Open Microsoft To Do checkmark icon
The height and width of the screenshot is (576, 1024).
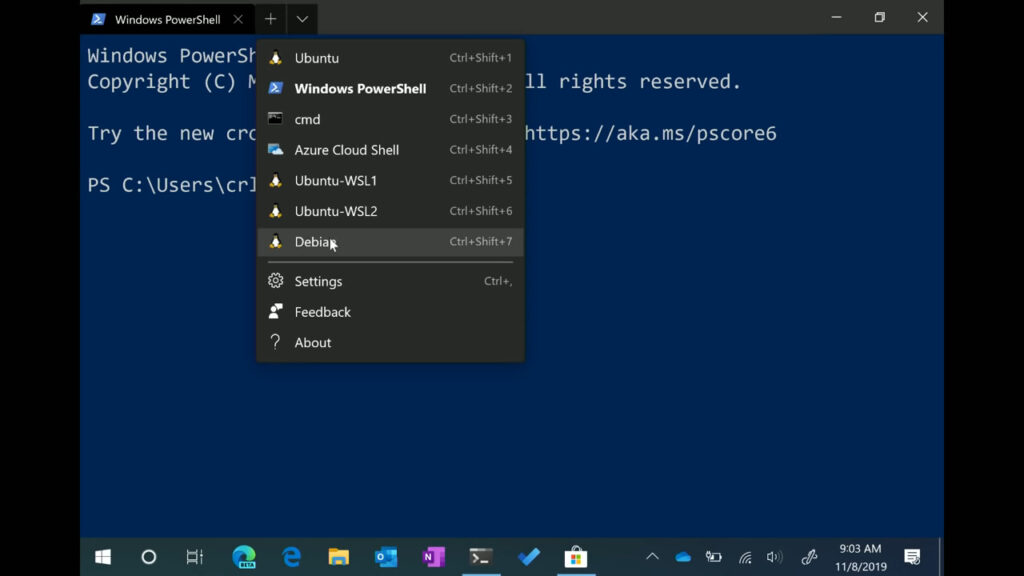(x=529, y=557)
